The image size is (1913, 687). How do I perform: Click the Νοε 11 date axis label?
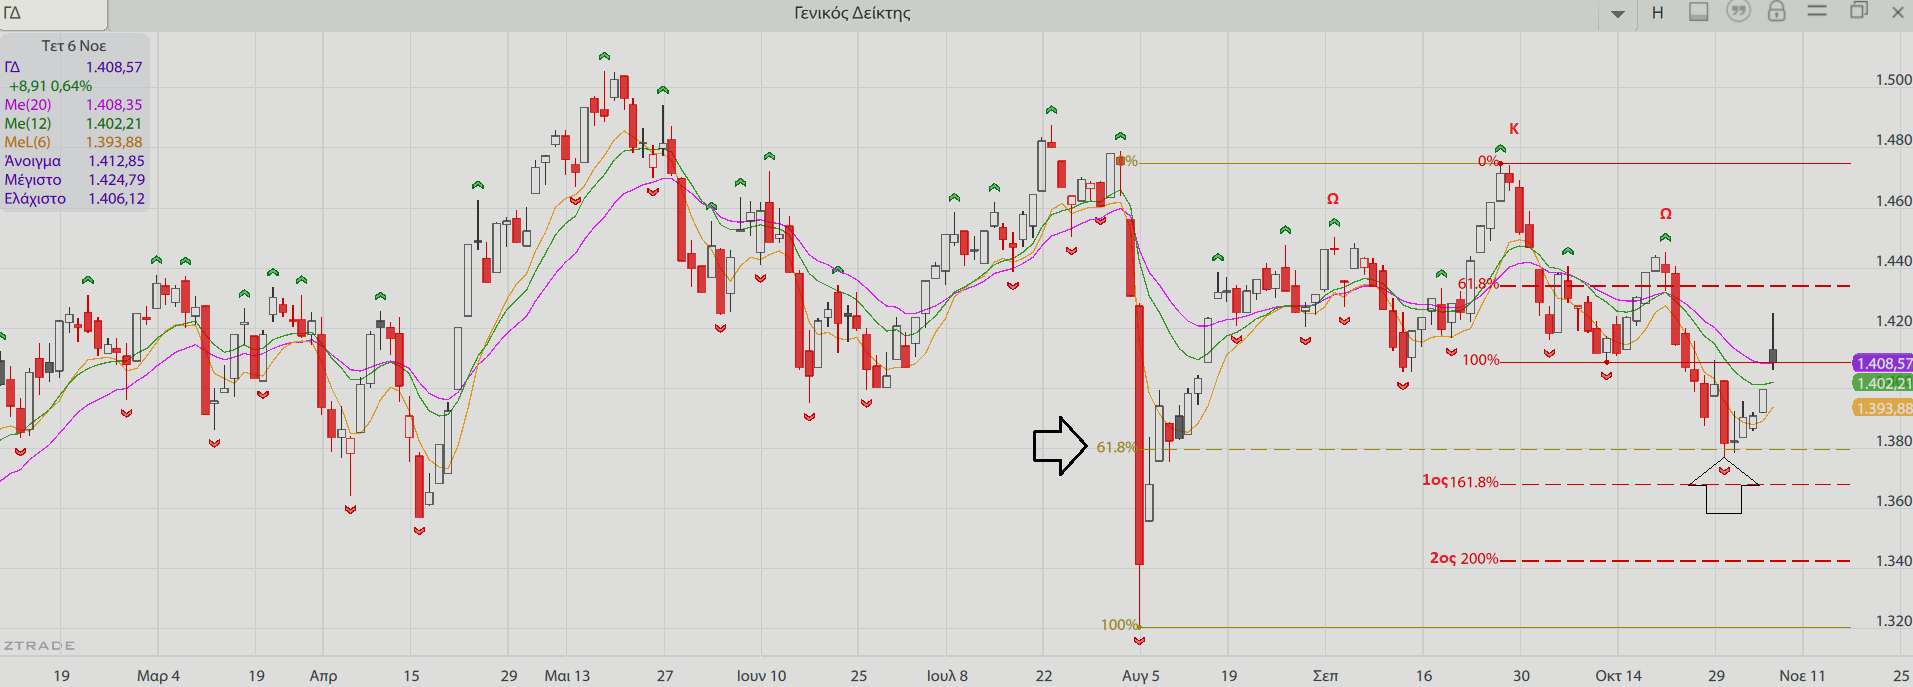(x=1802, y=676)
